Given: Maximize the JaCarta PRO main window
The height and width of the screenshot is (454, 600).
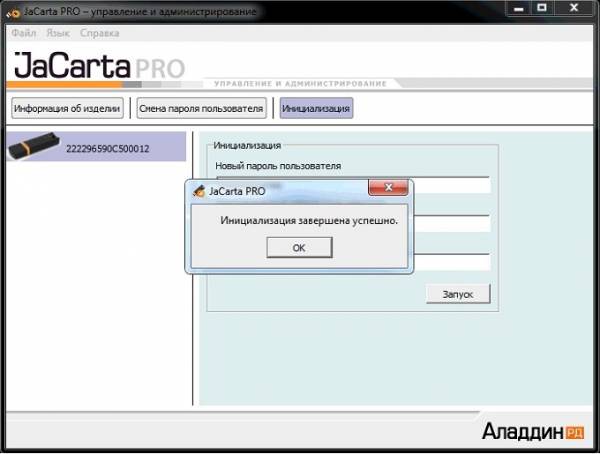Looking at the screenshot, I should click(542, 8).
